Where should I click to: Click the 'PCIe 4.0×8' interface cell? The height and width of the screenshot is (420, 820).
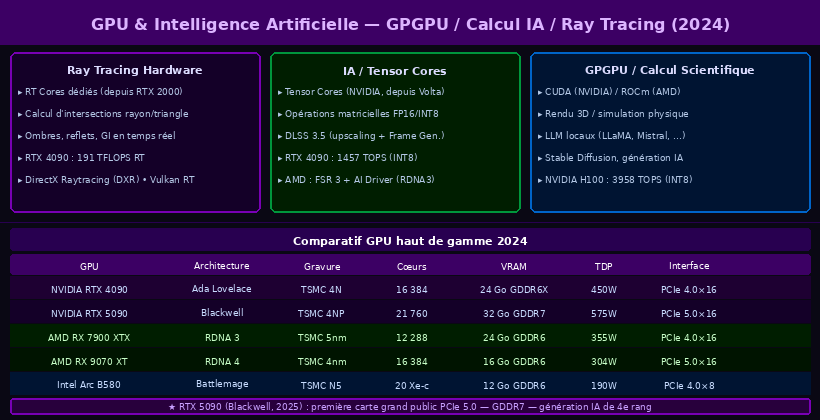[x=689, y=386]
